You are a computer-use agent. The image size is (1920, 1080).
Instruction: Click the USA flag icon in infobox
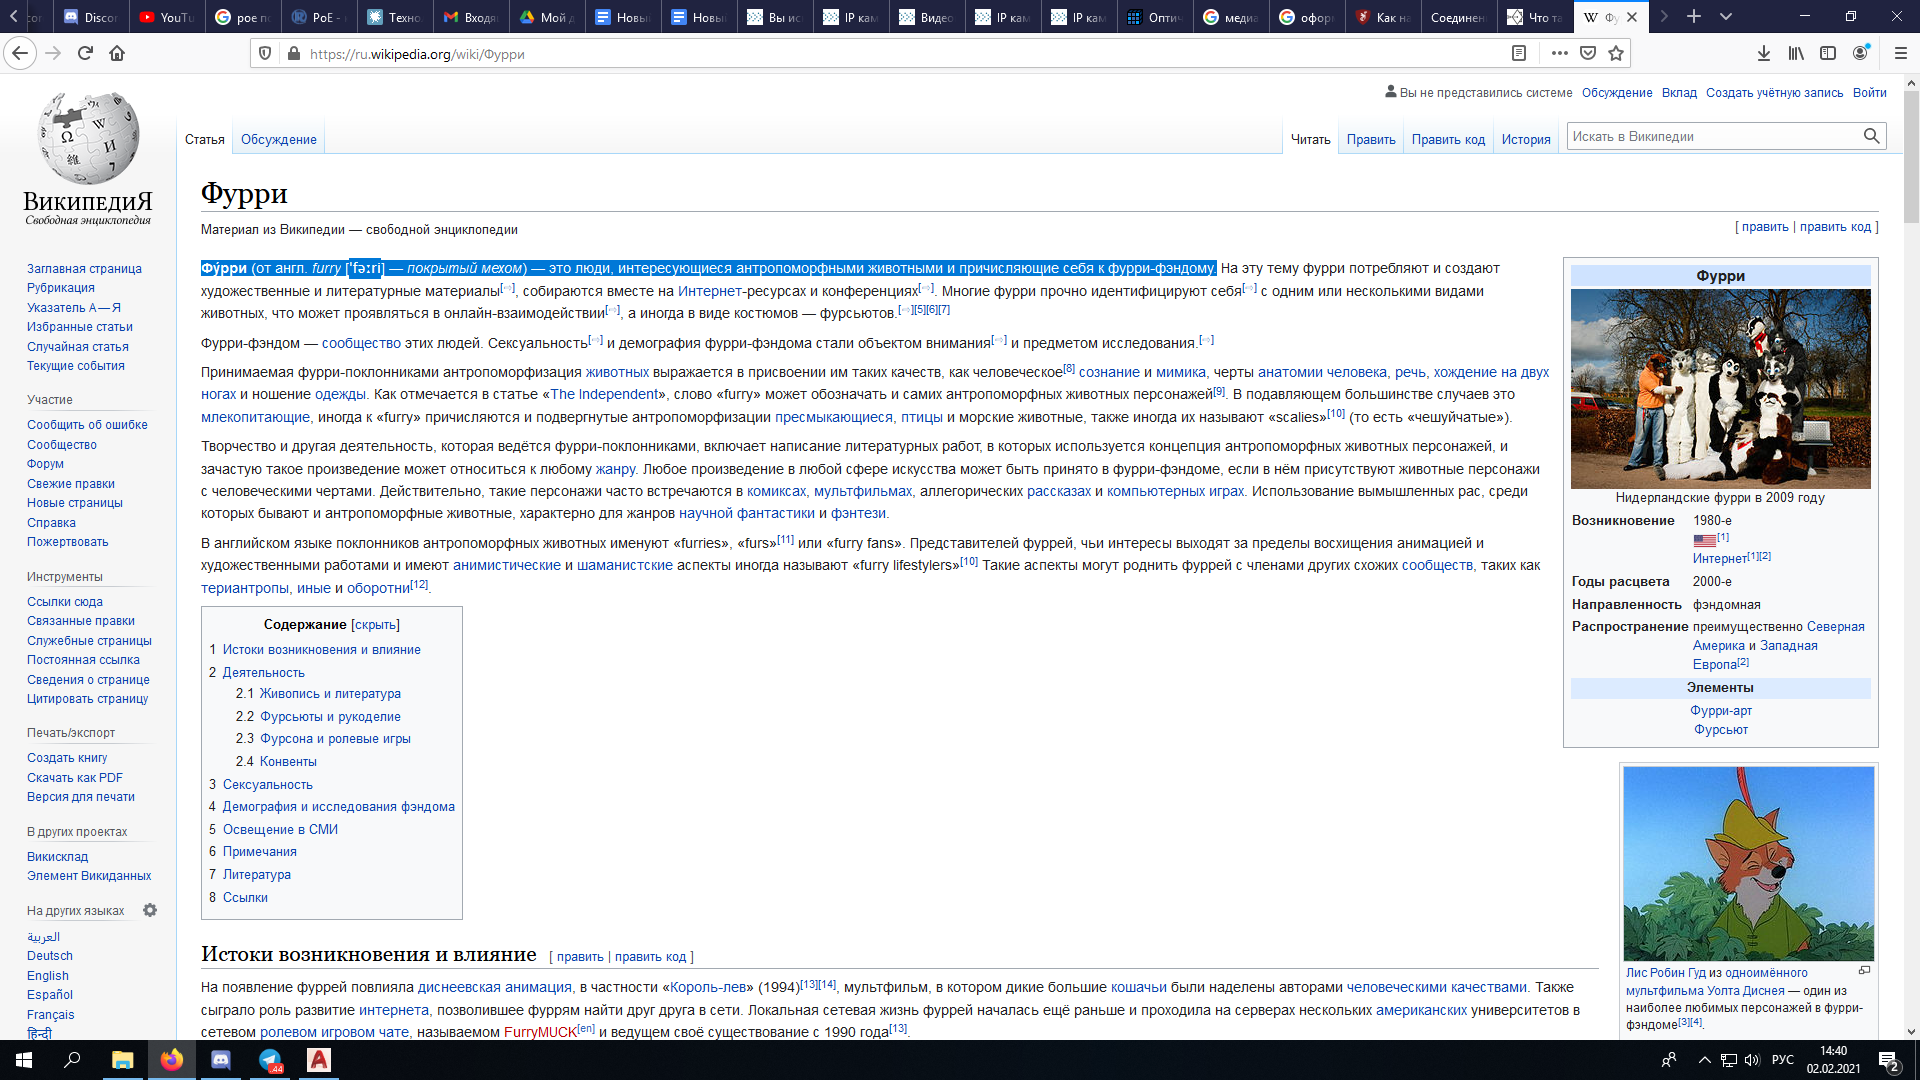pos(1704,540)
